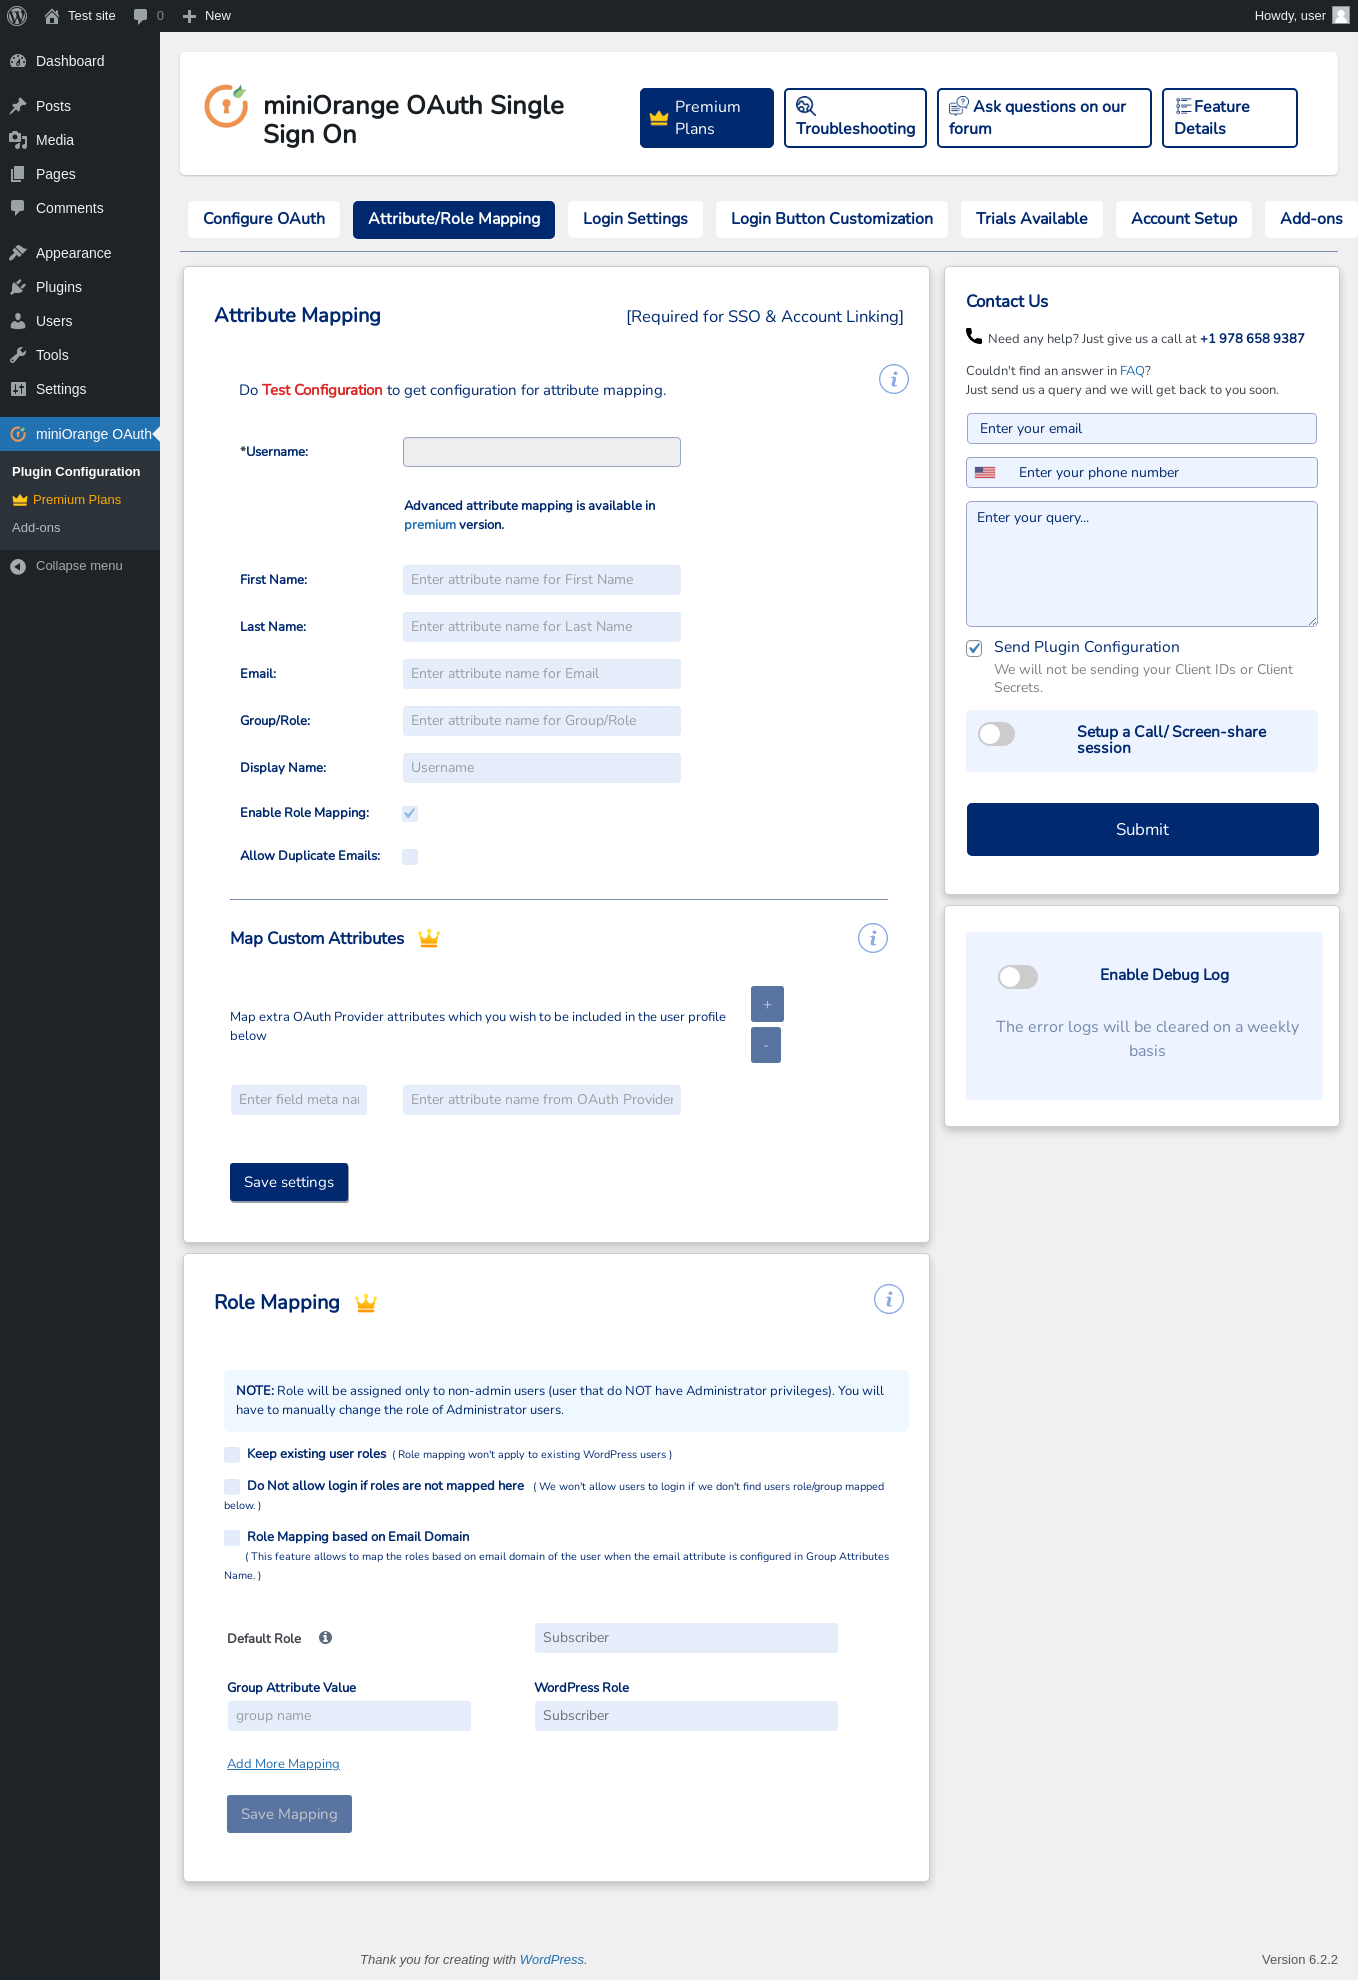Switch to Trials Available tab
The height and width of the screenshot is (1980, 1358).
coord(1032,219)
